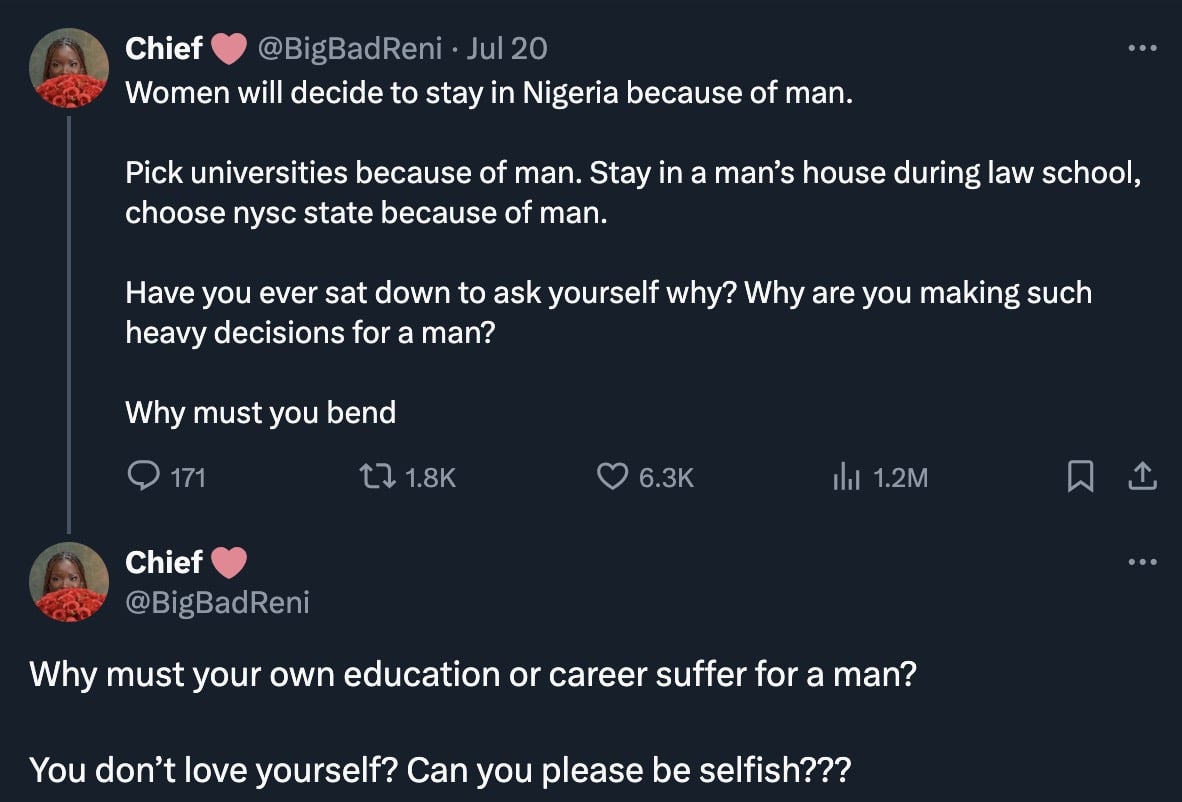Click the Chief name on the second tweet
This screenshot has height=802, width=1182.
[164, 562]
